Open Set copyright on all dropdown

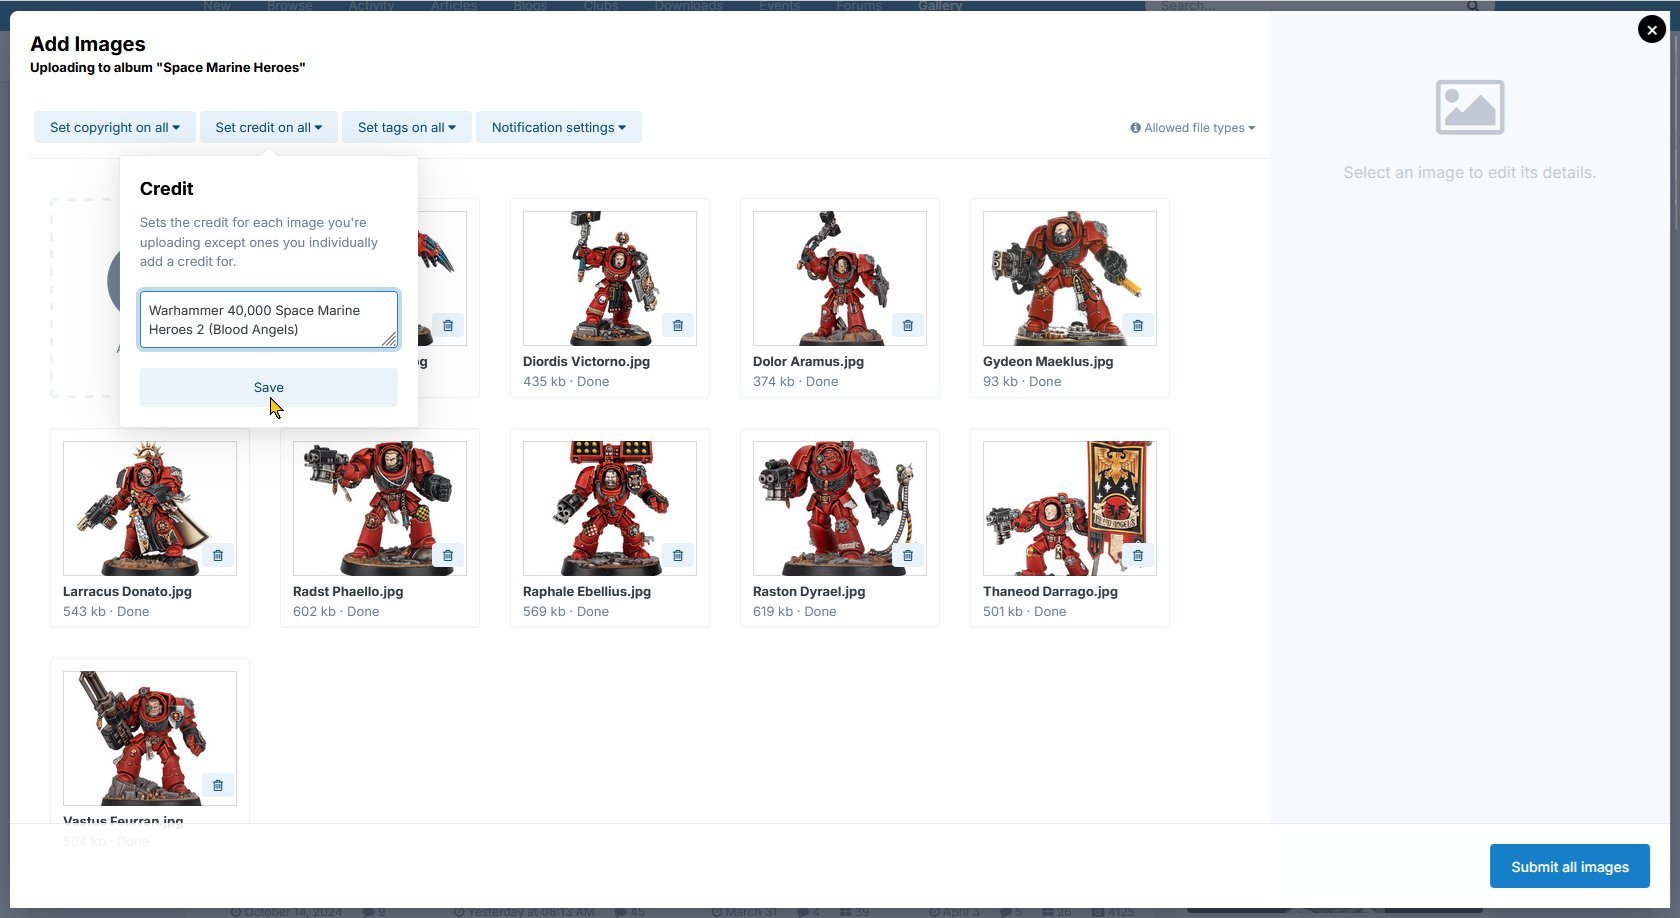114,128
